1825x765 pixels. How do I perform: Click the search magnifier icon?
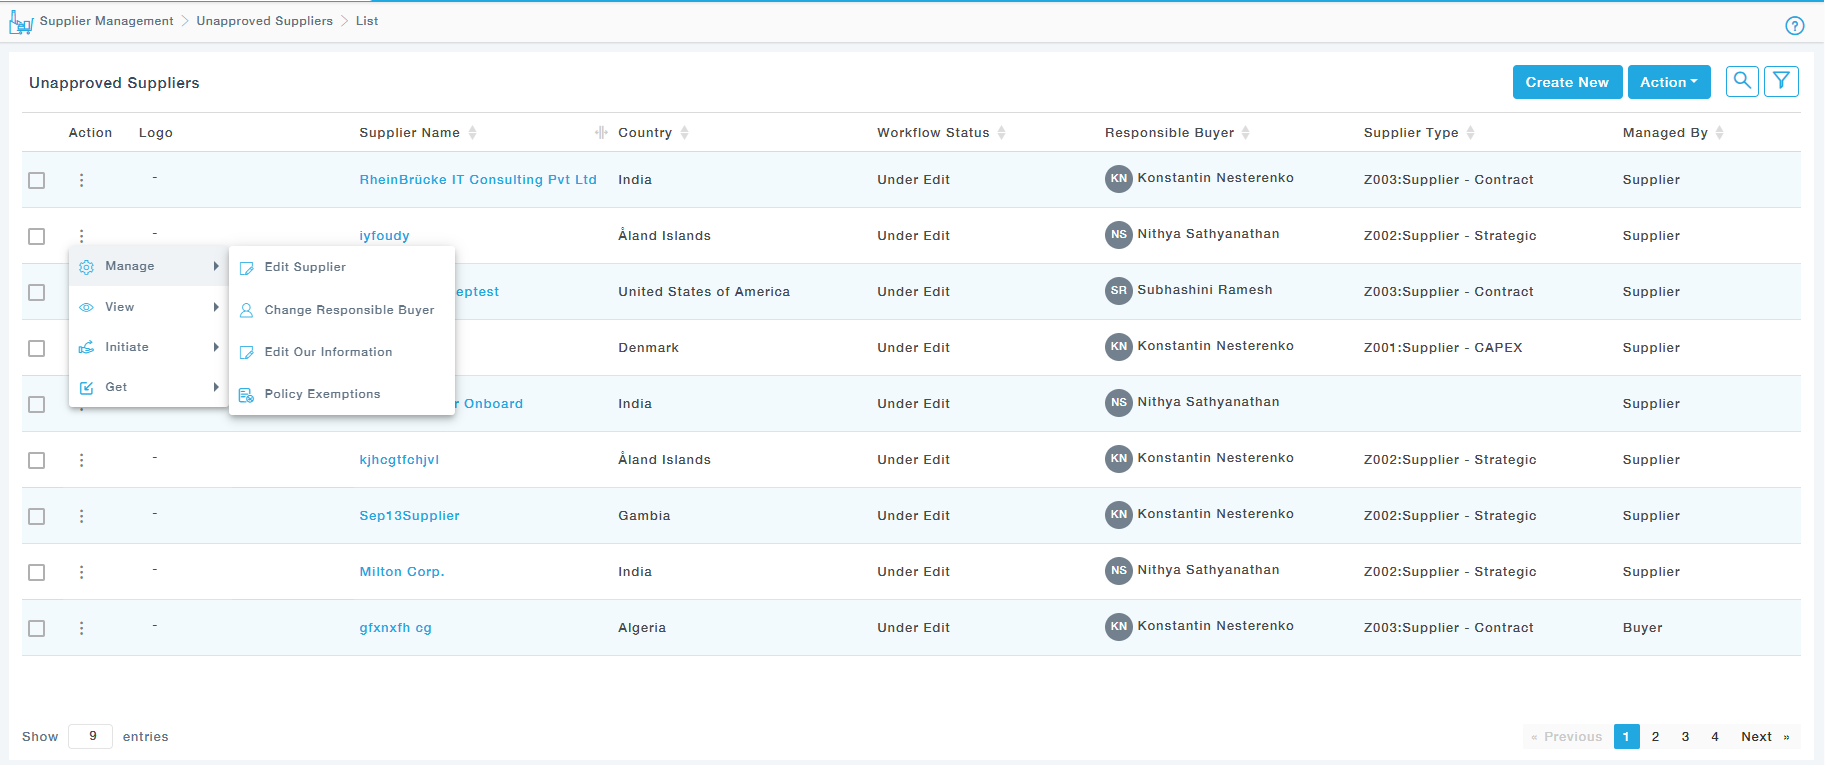tap(1742, 82)
